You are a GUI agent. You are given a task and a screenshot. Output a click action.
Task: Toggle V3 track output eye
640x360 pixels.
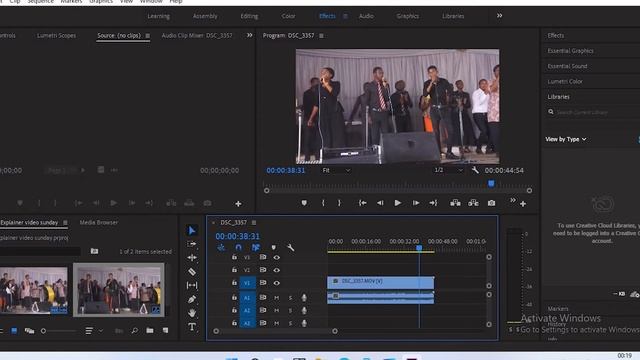pos(277,258)
